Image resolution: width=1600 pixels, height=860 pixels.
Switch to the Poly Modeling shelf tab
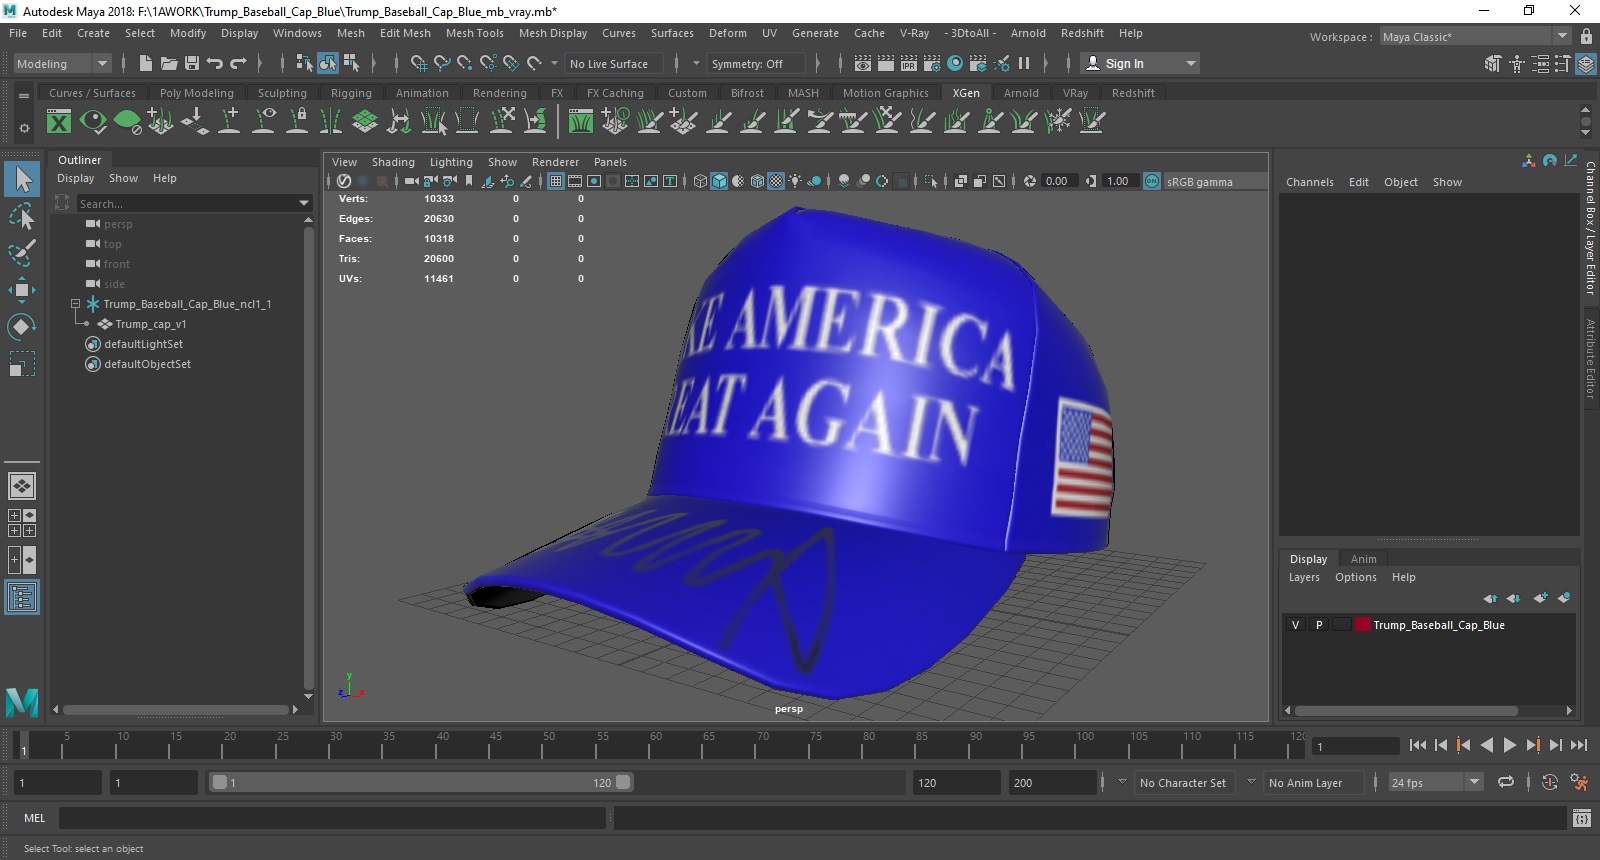point(196,93)
